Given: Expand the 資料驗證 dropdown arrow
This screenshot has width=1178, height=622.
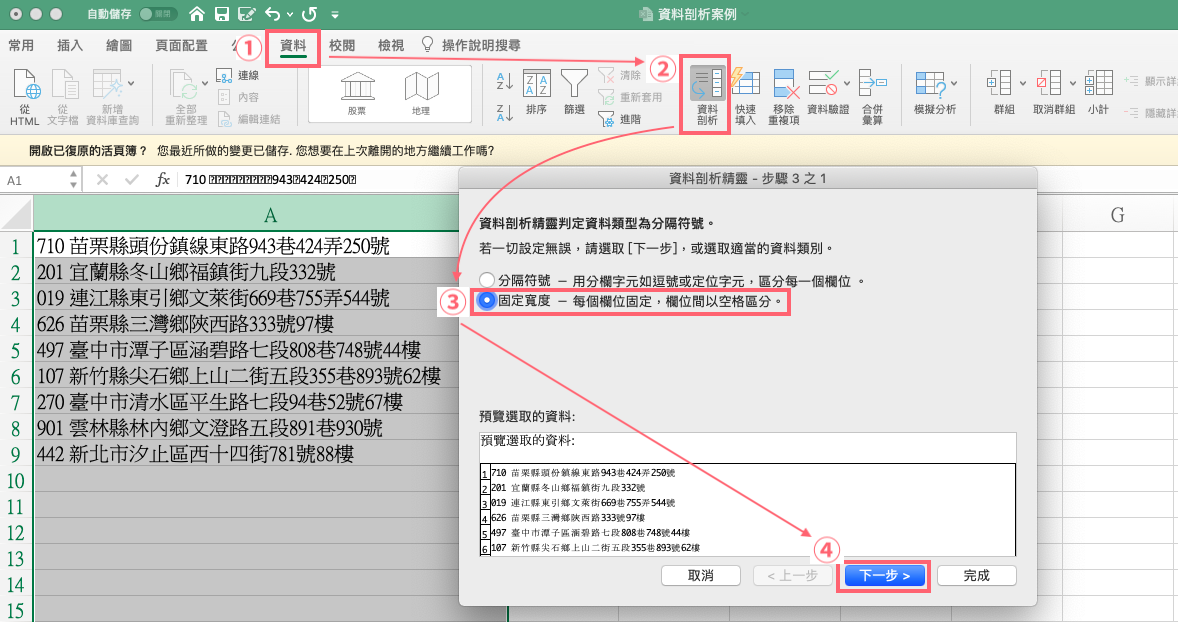Looking at the screenshot, I should tap(847, 83).
